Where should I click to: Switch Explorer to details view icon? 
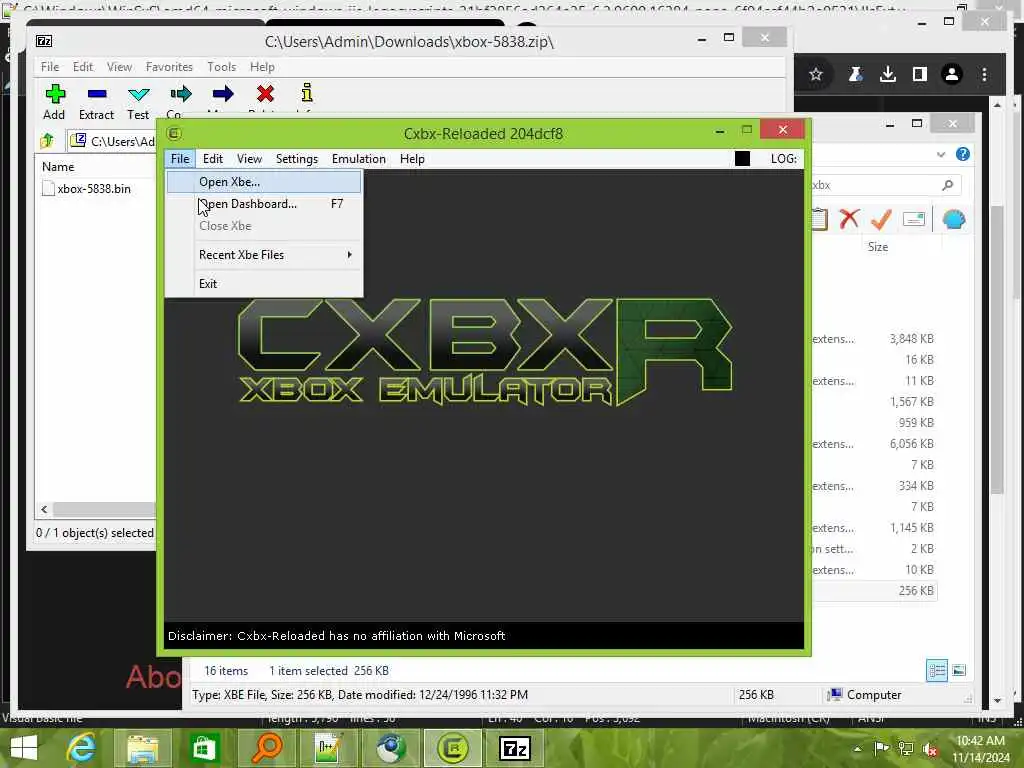[936, 671]
